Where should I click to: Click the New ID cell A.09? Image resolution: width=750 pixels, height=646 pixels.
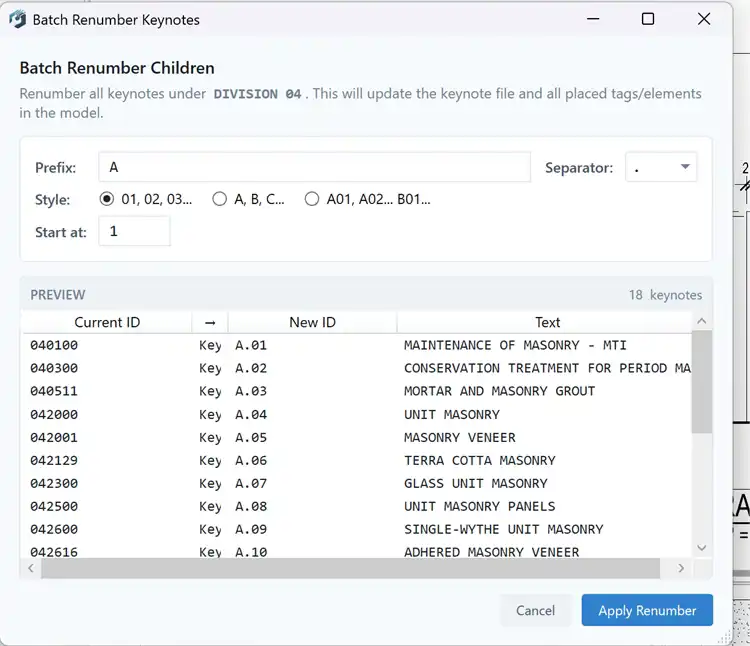251,529
